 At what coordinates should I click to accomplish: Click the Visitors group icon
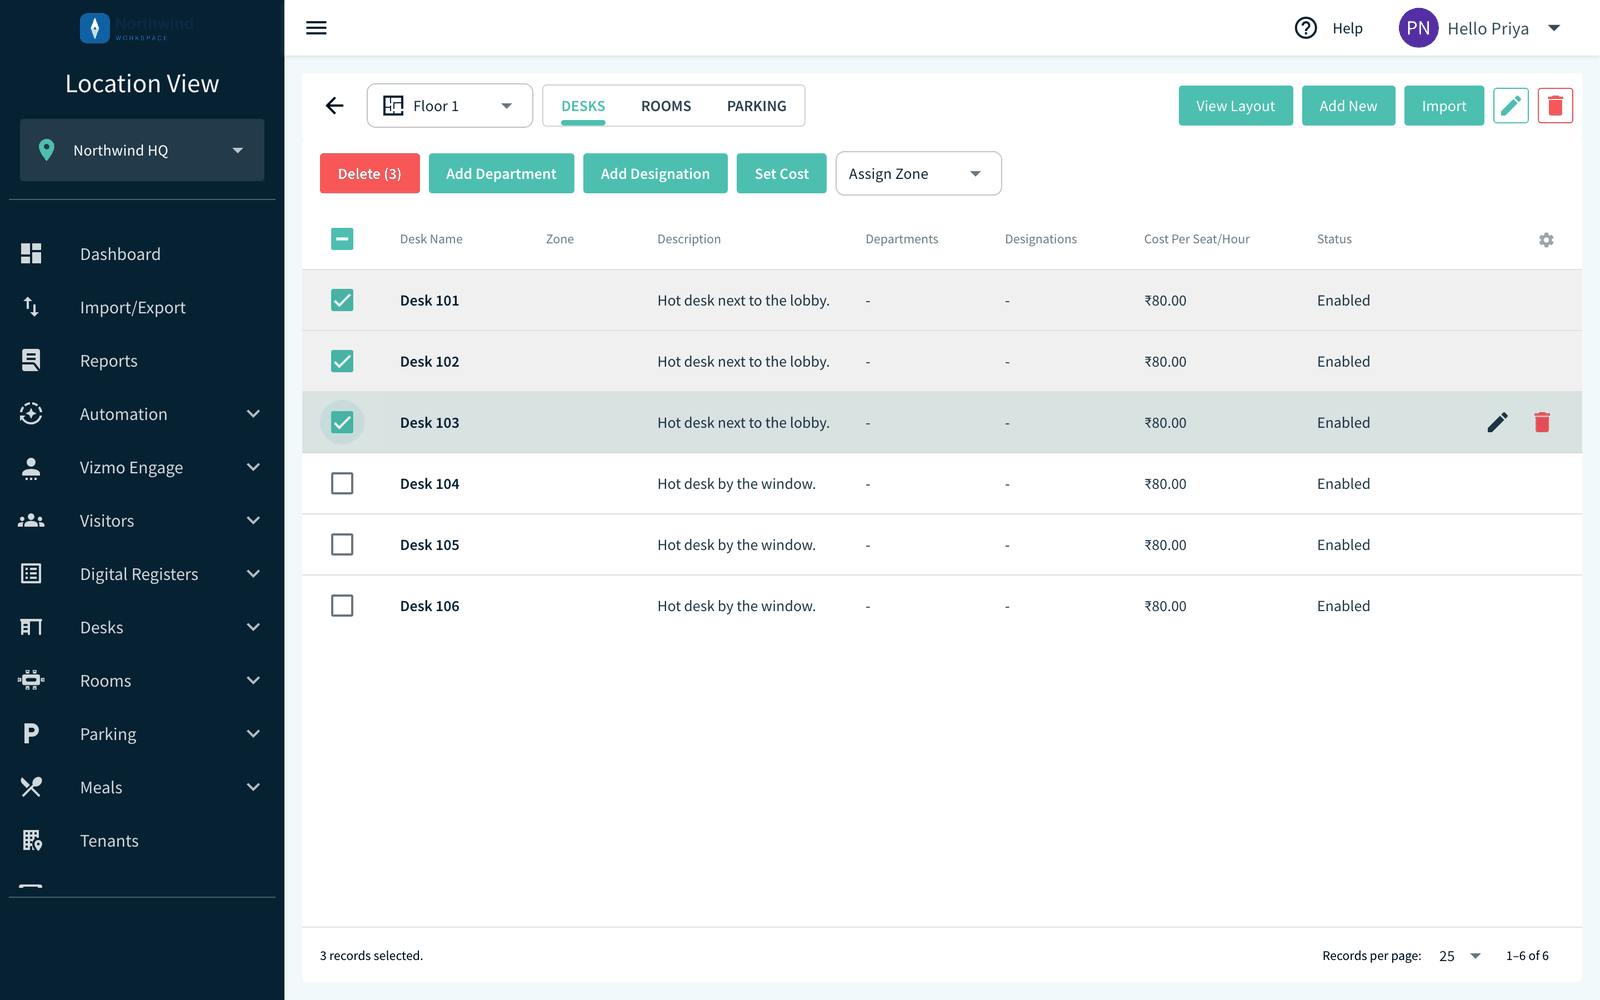pos(31,520)
